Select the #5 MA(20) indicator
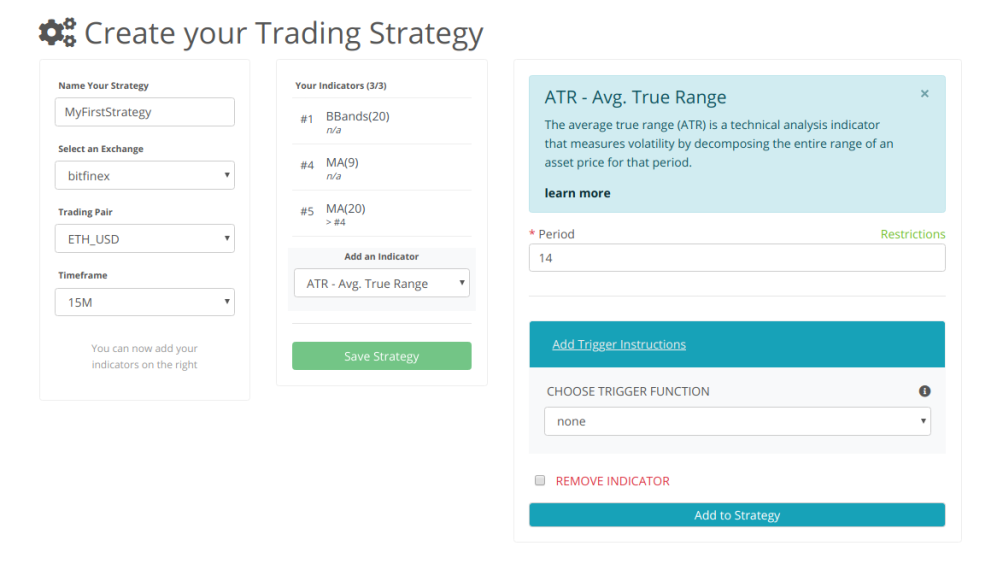This screenshot has height=587, width=1003. (x=382, y=214)
